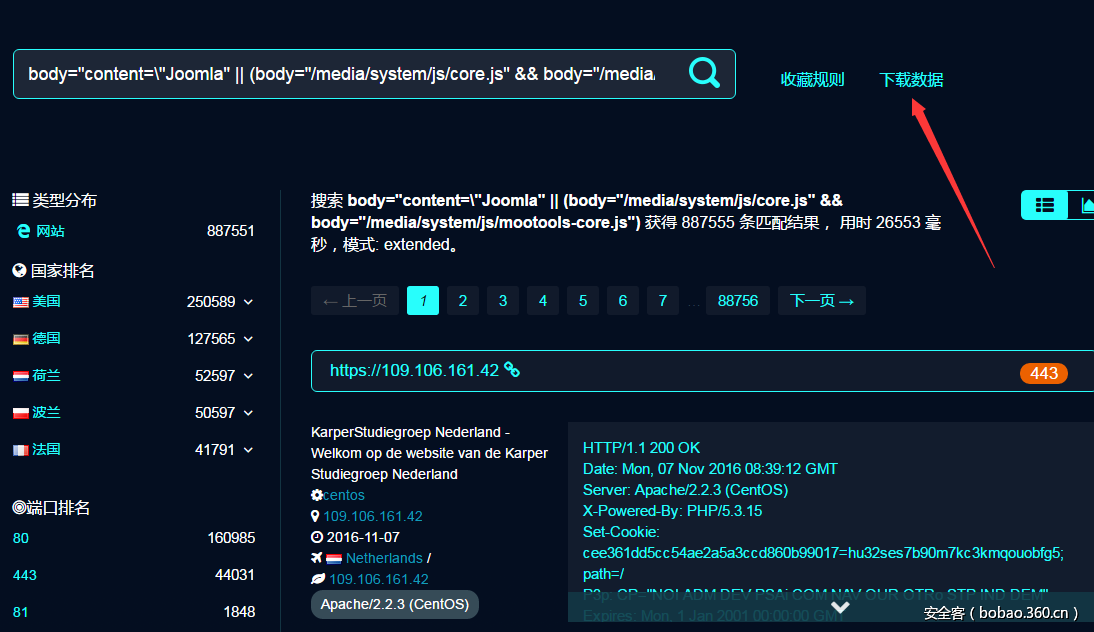Click the leaf icon before the second IP

[316, 579]
